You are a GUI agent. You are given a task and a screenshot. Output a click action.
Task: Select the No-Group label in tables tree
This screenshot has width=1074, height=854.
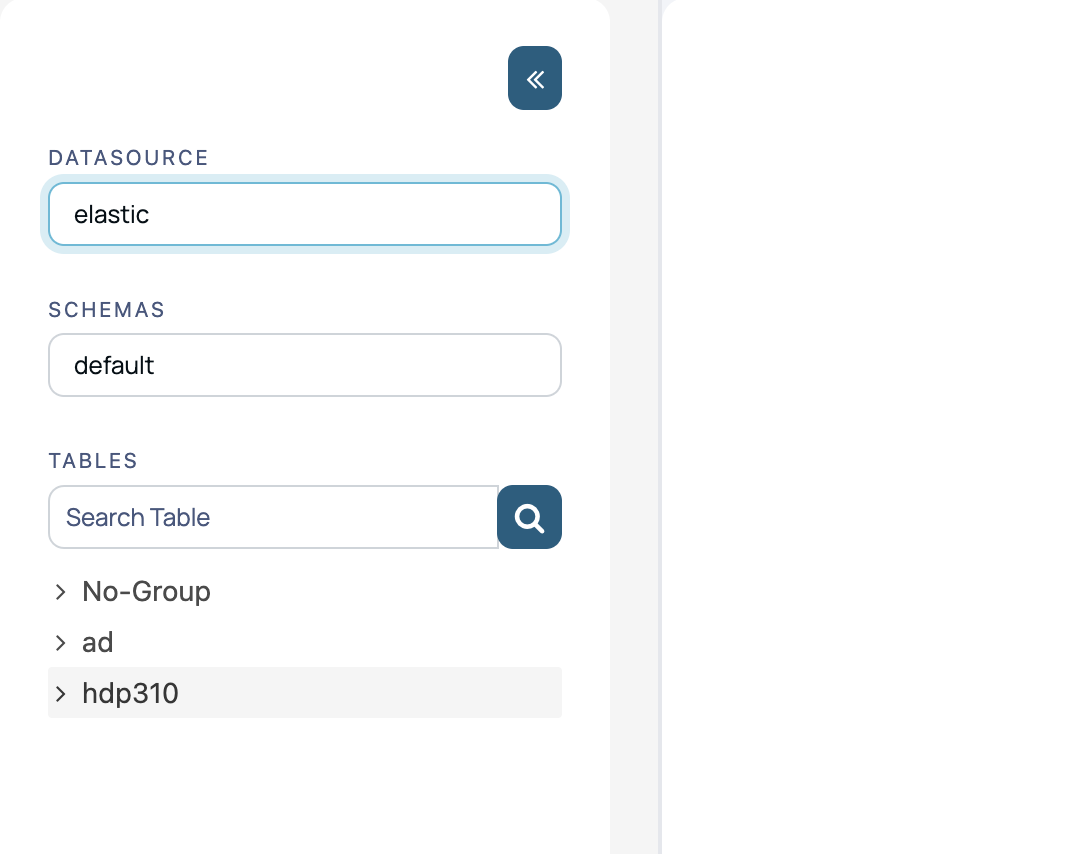coord(146,592)
